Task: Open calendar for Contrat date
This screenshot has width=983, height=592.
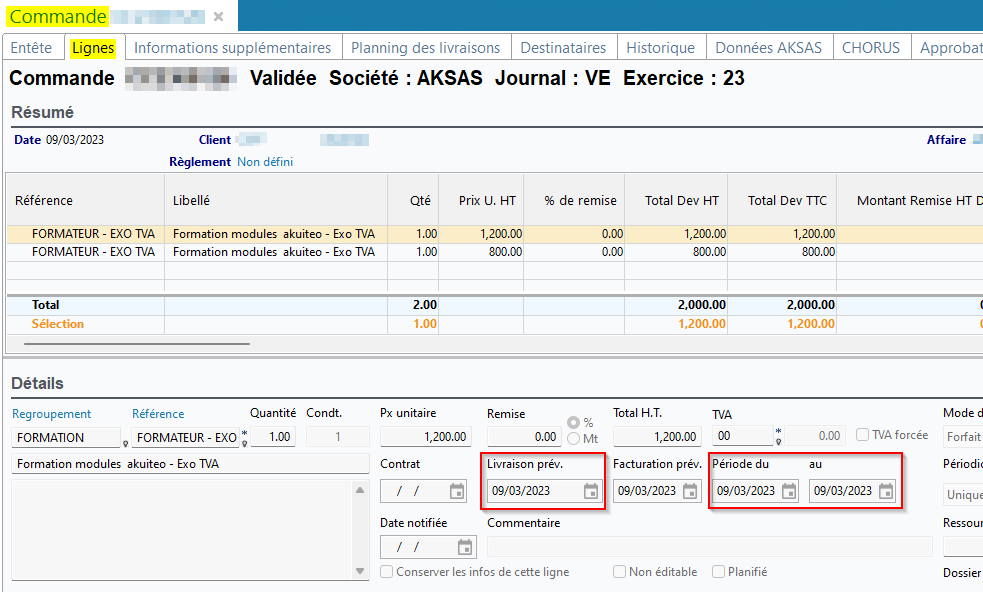Action: click(457, 491)
